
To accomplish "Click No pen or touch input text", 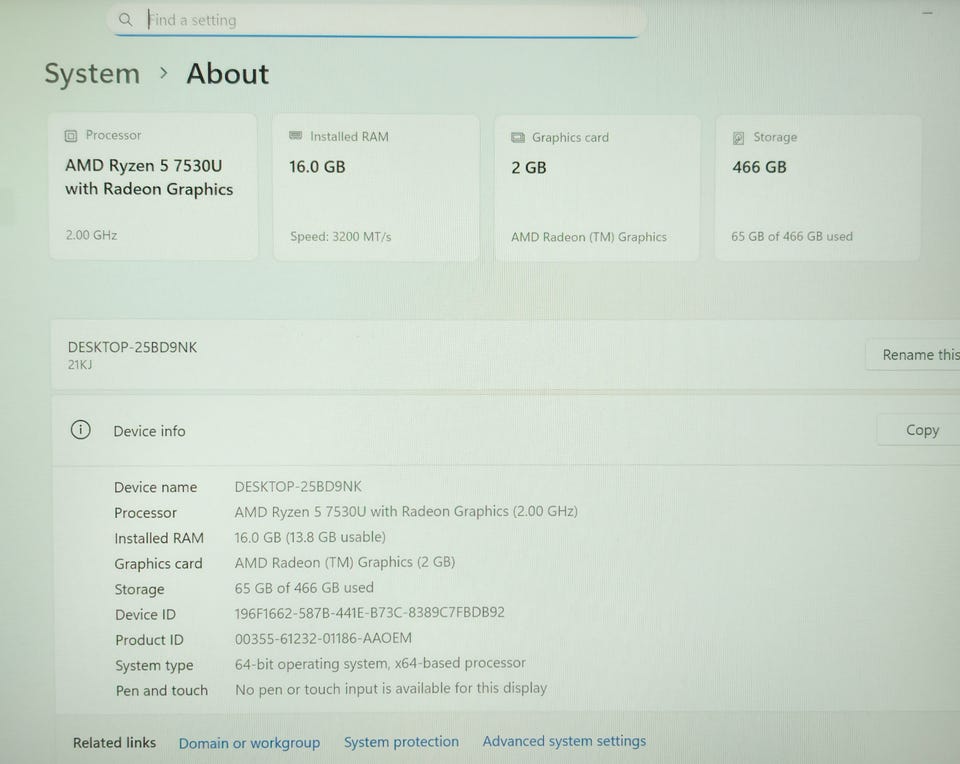I will 391,689.
